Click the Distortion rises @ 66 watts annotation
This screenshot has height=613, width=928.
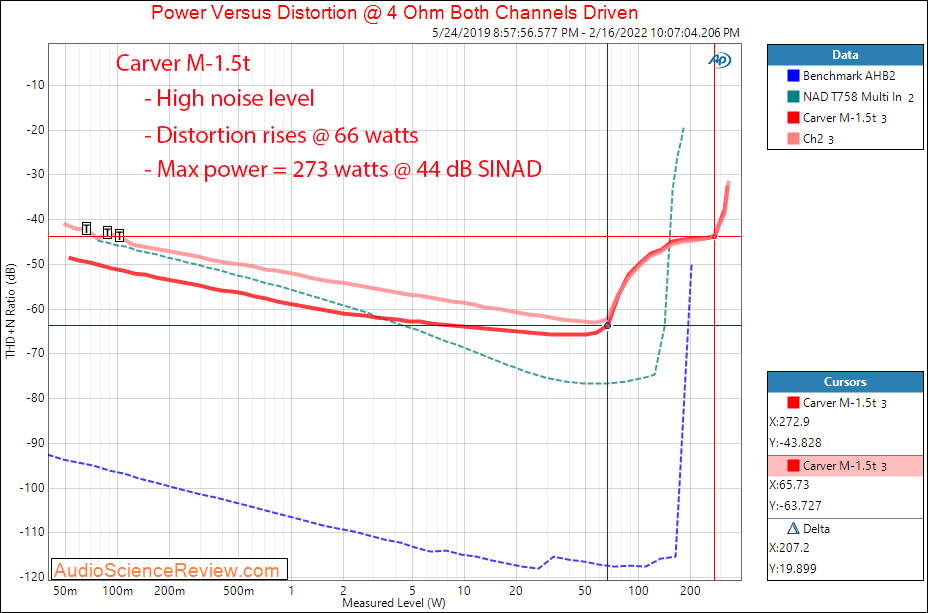[282, 135]
